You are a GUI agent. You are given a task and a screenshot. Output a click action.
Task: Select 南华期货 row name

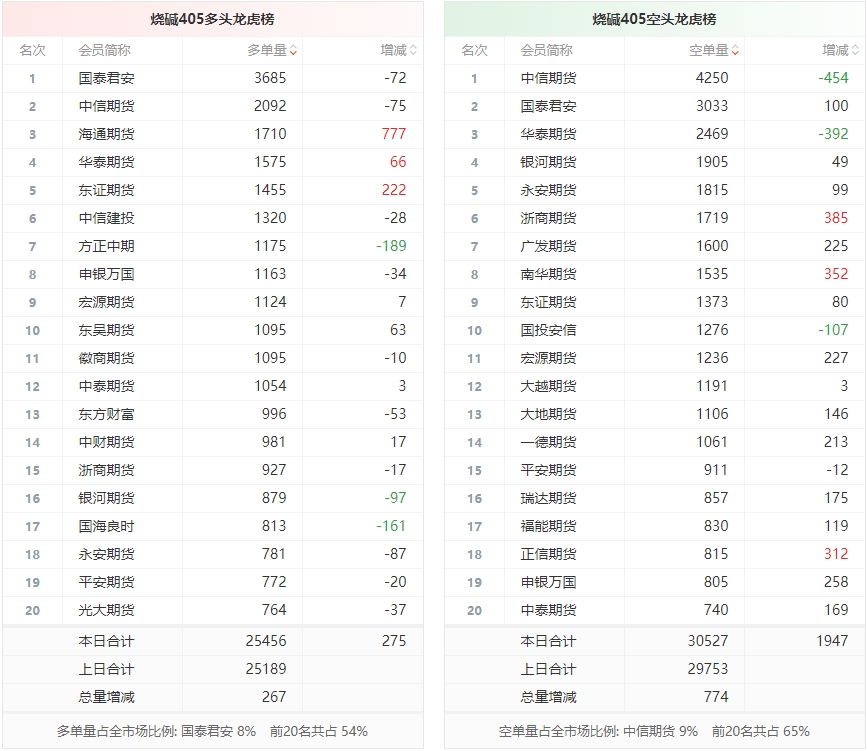pos(548,275)
